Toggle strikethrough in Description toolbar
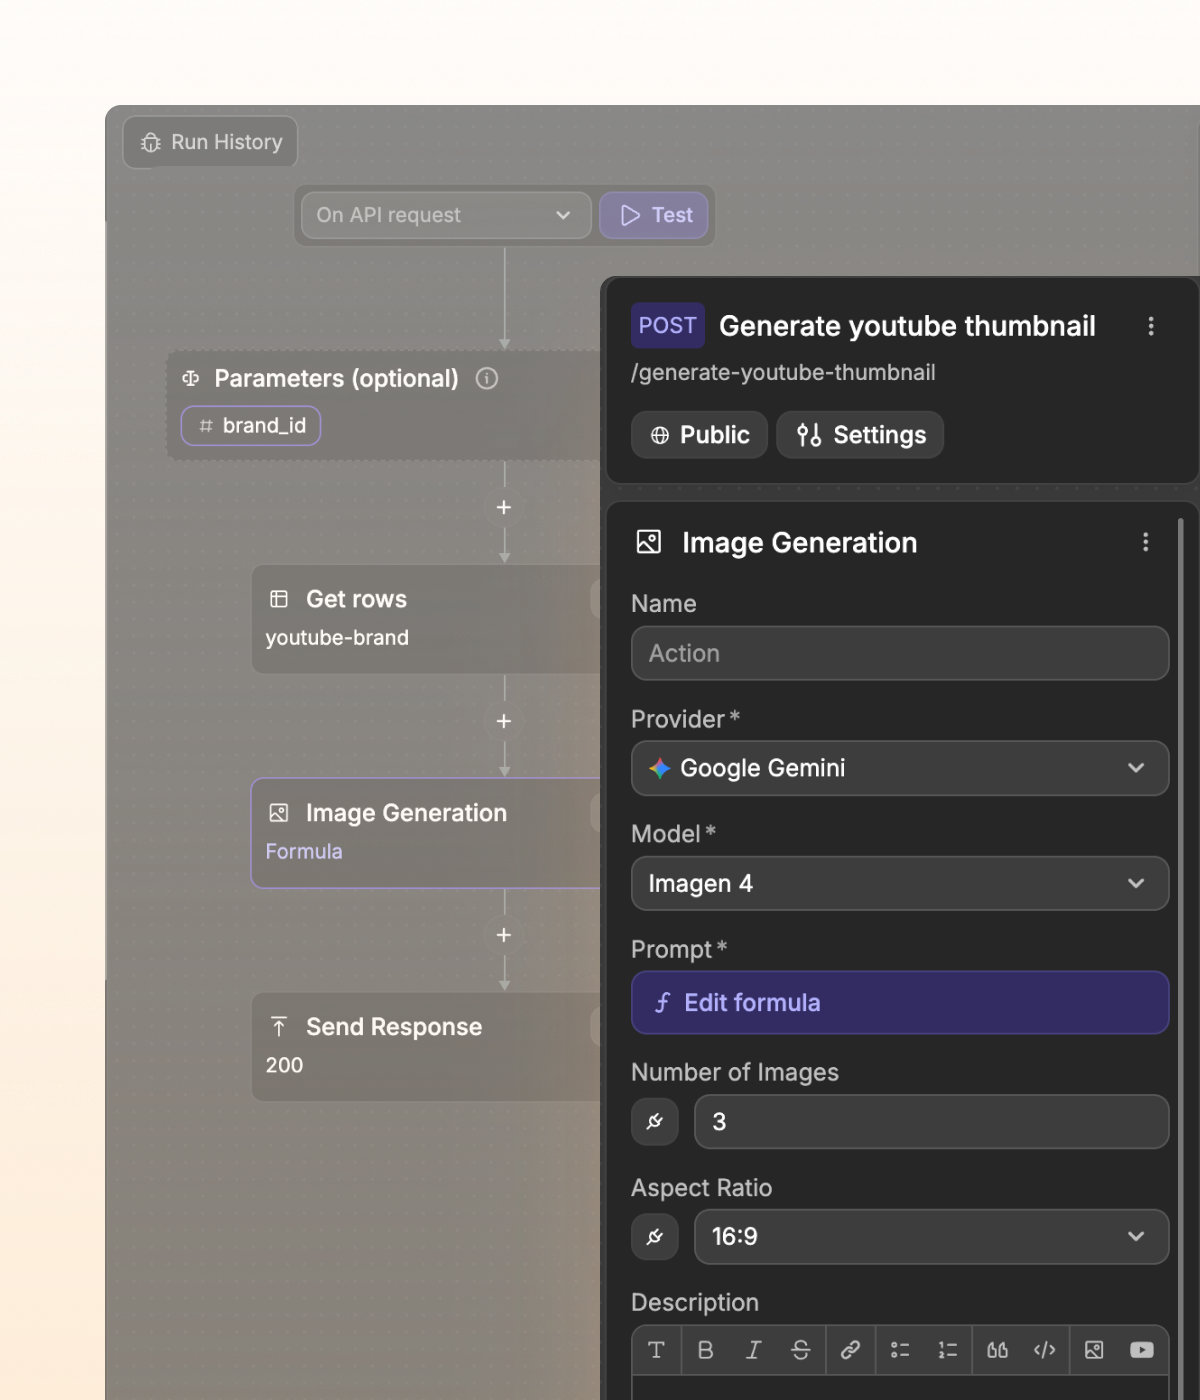 point(801,1350)
